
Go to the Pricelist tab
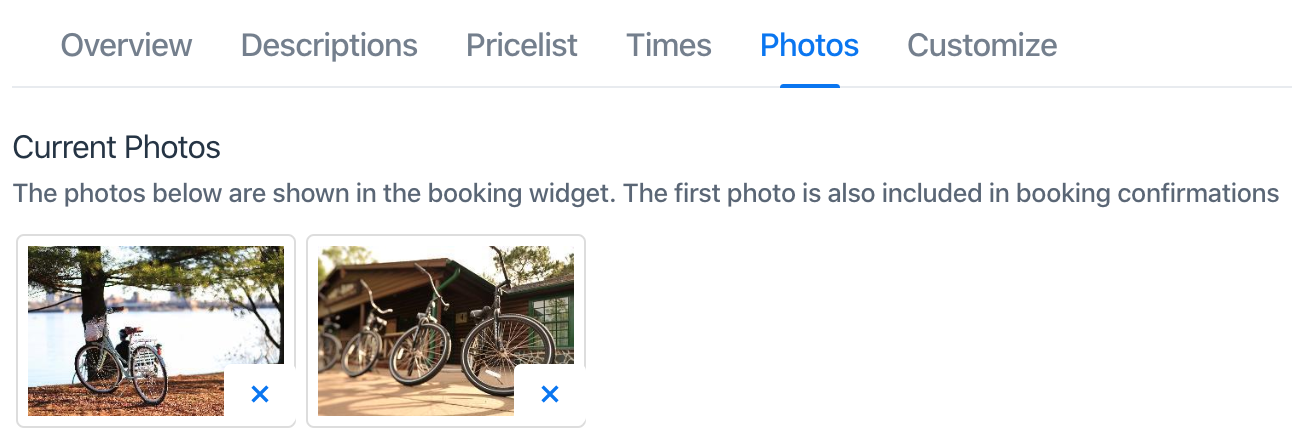[x=522, y=45]
